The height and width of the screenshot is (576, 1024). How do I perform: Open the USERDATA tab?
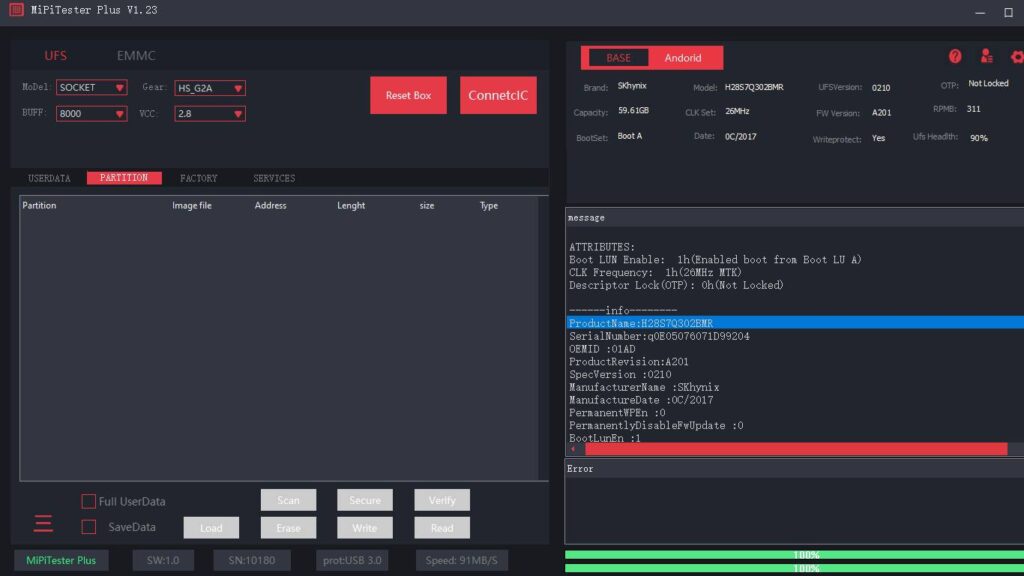(49, 178)
